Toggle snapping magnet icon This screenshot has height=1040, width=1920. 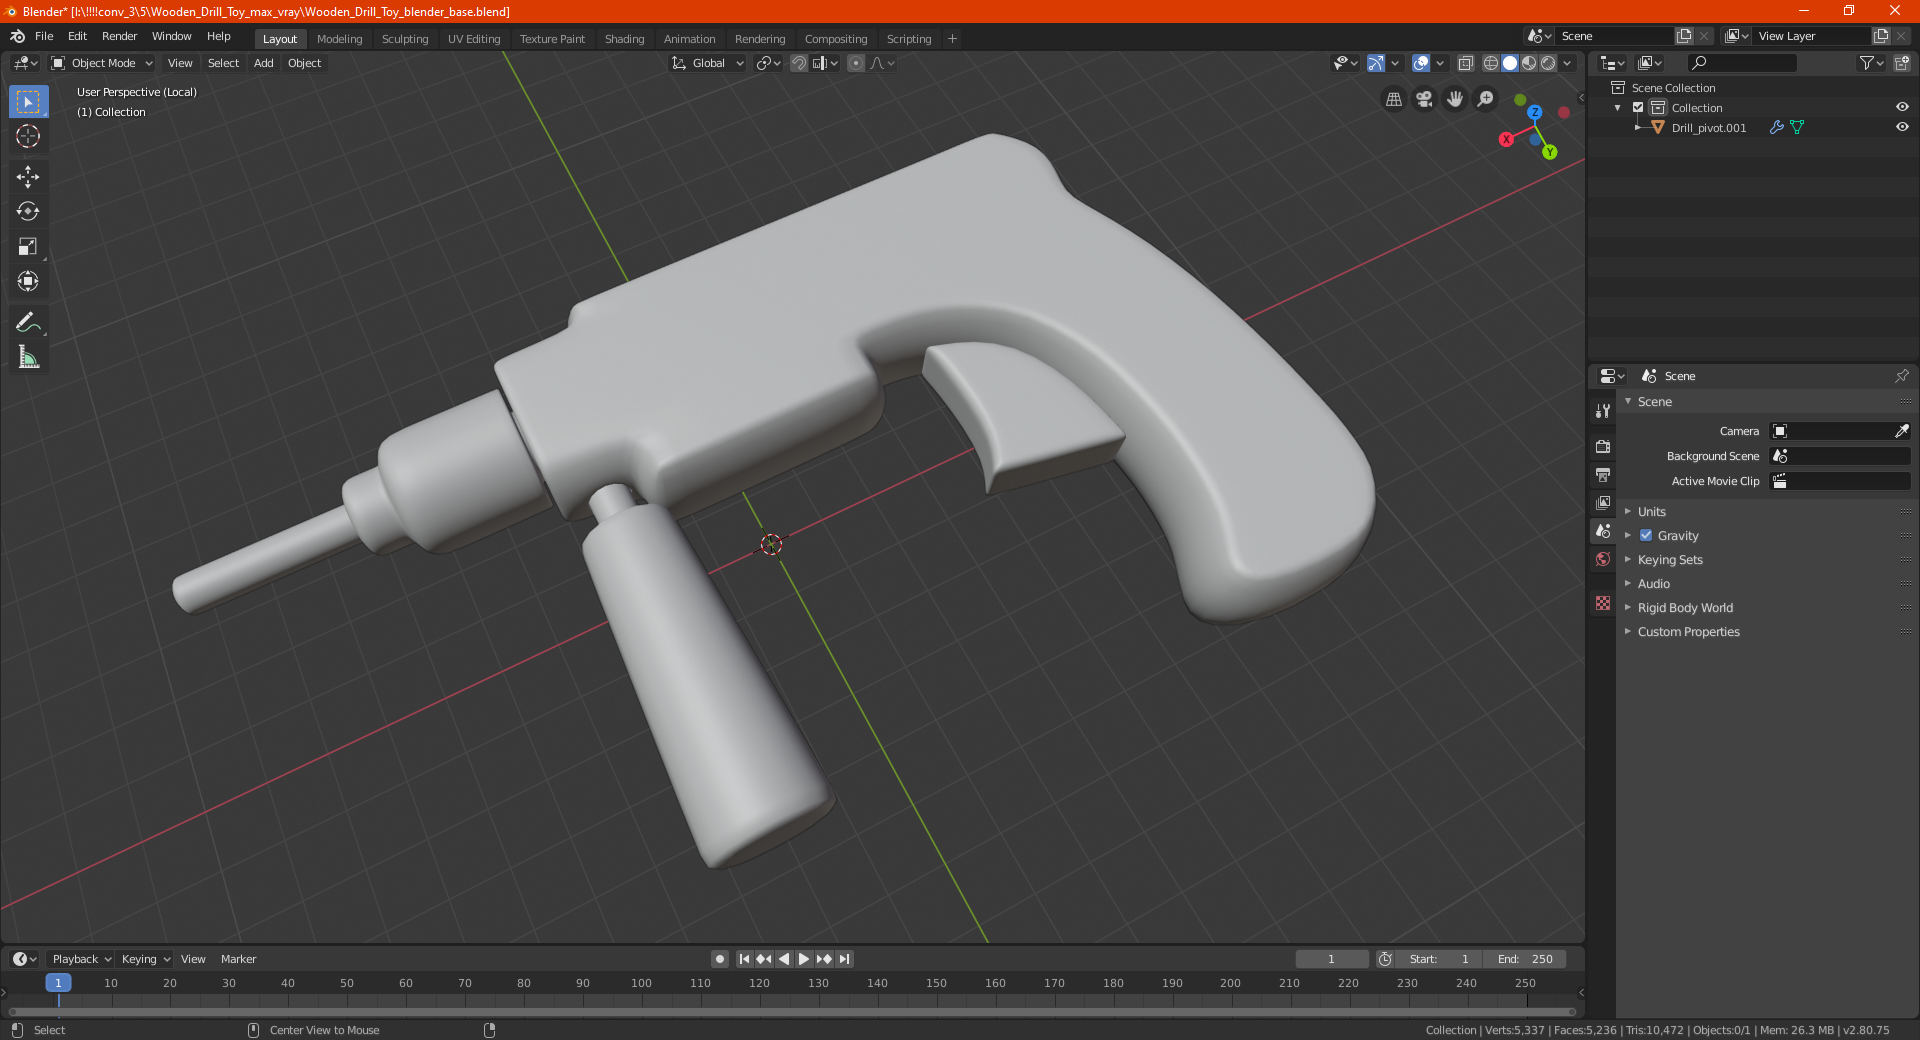[x=798, y=63]
